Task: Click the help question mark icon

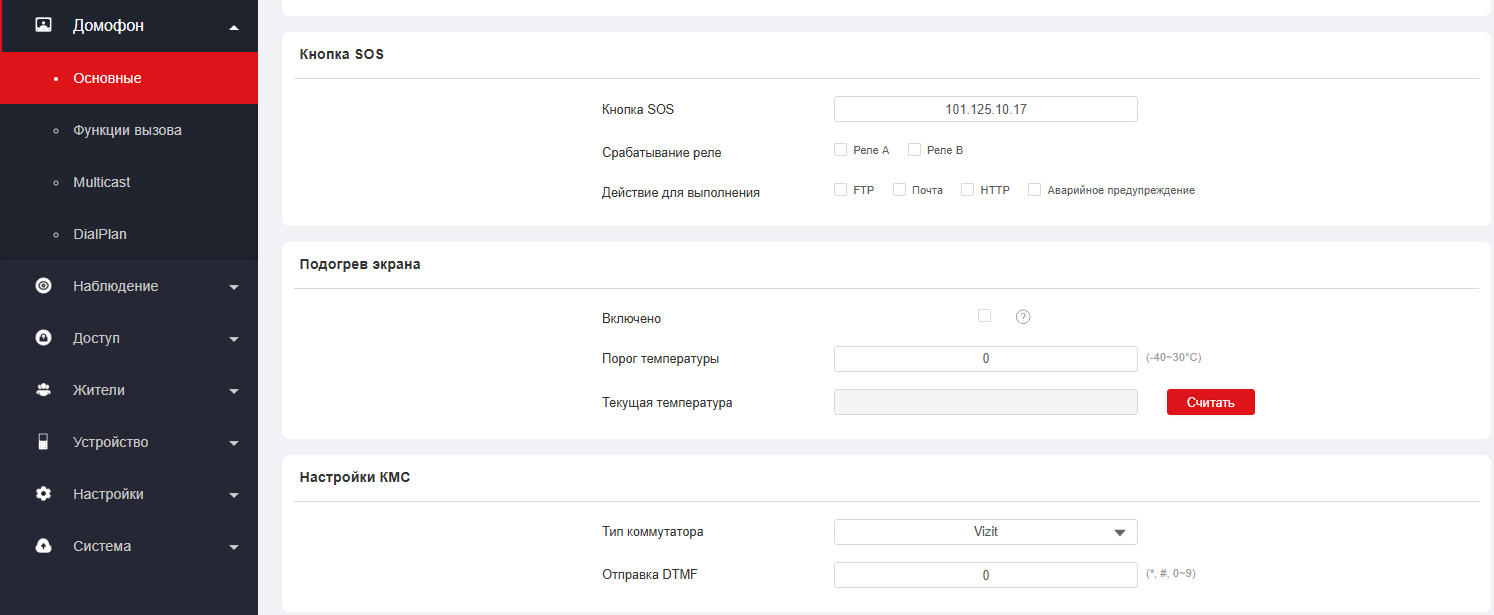Action: 1022,317
